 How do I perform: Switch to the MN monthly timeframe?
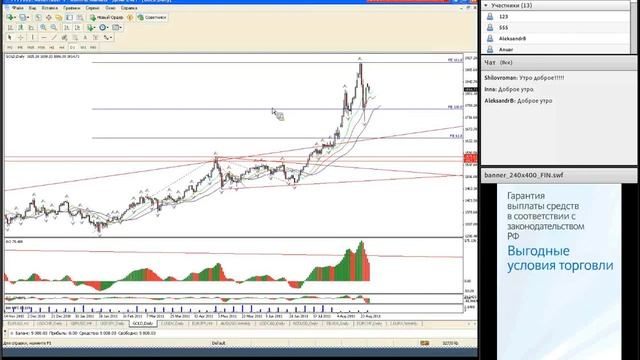click(93, 47)
